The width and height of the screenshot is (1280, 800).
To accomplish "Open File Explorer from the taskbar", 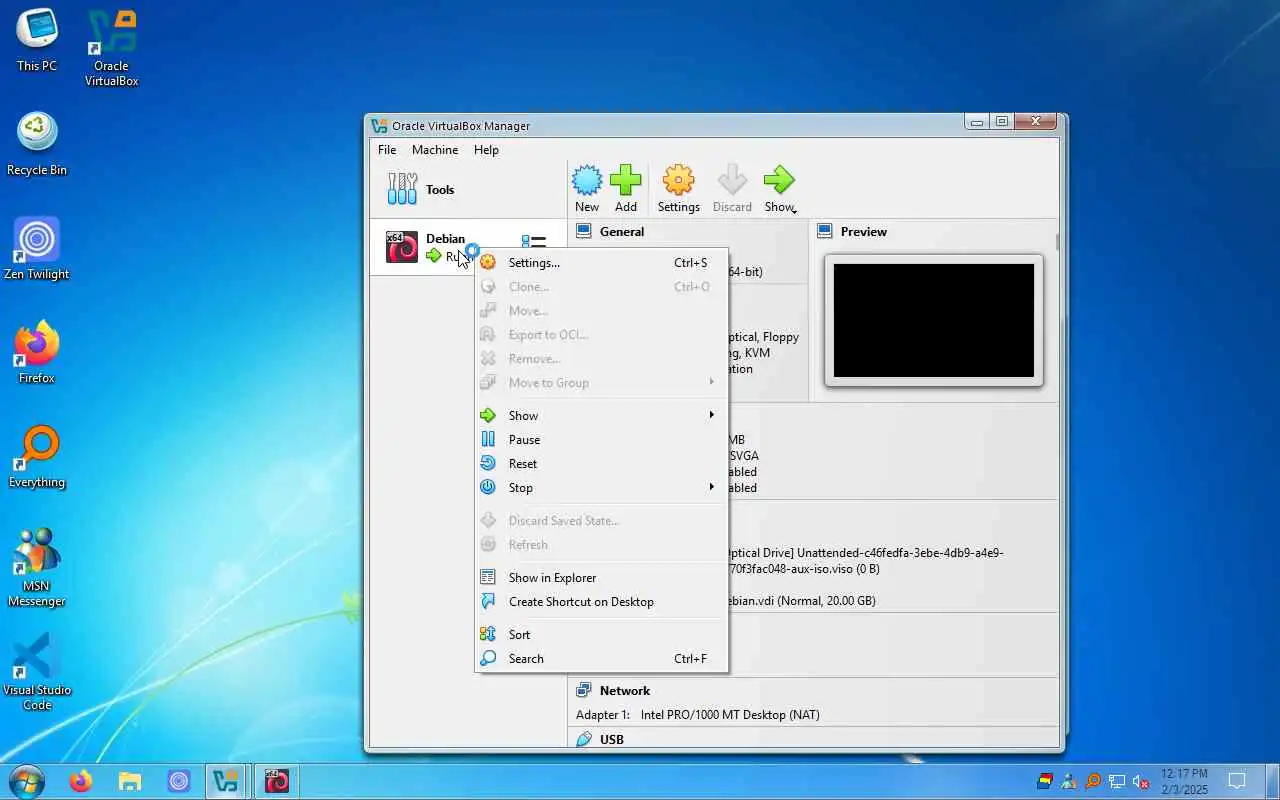I will tap(130, 781).
